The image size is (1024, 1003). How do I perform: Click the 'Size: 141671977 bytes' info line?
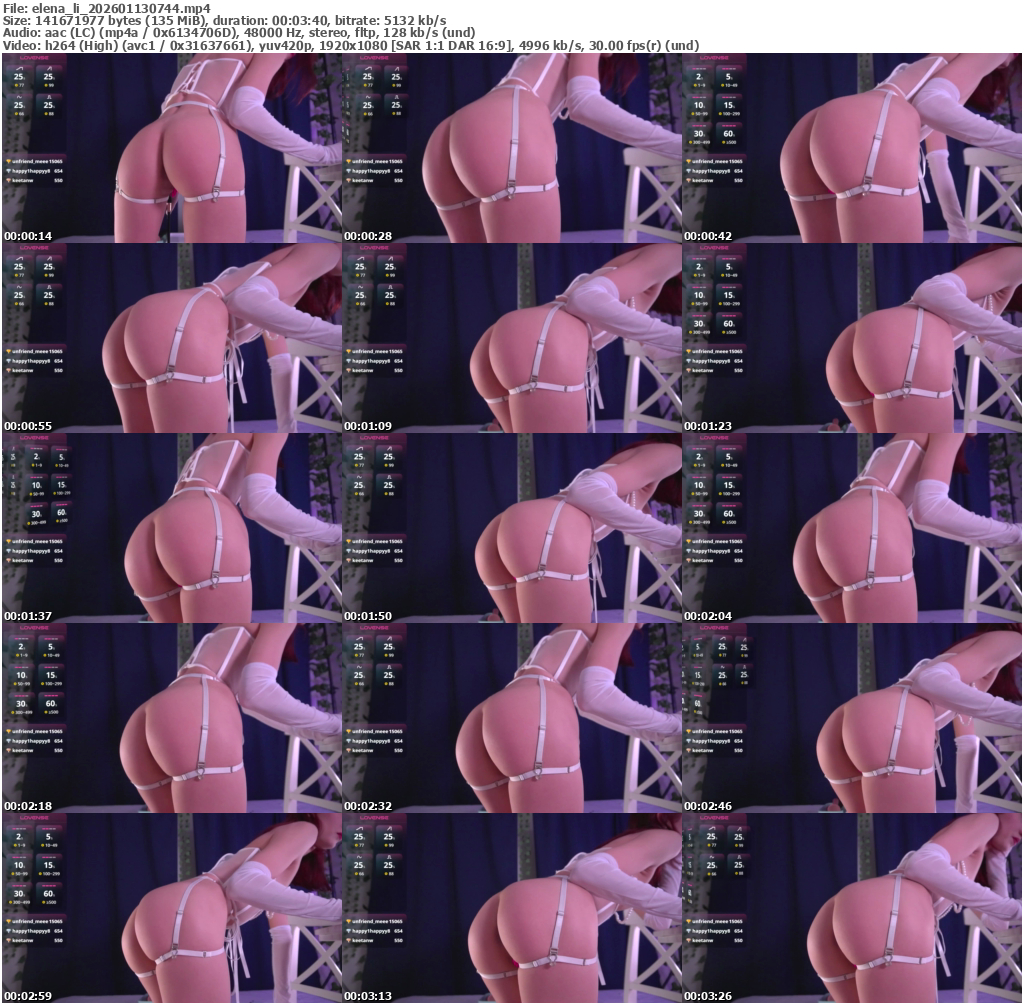225,21
